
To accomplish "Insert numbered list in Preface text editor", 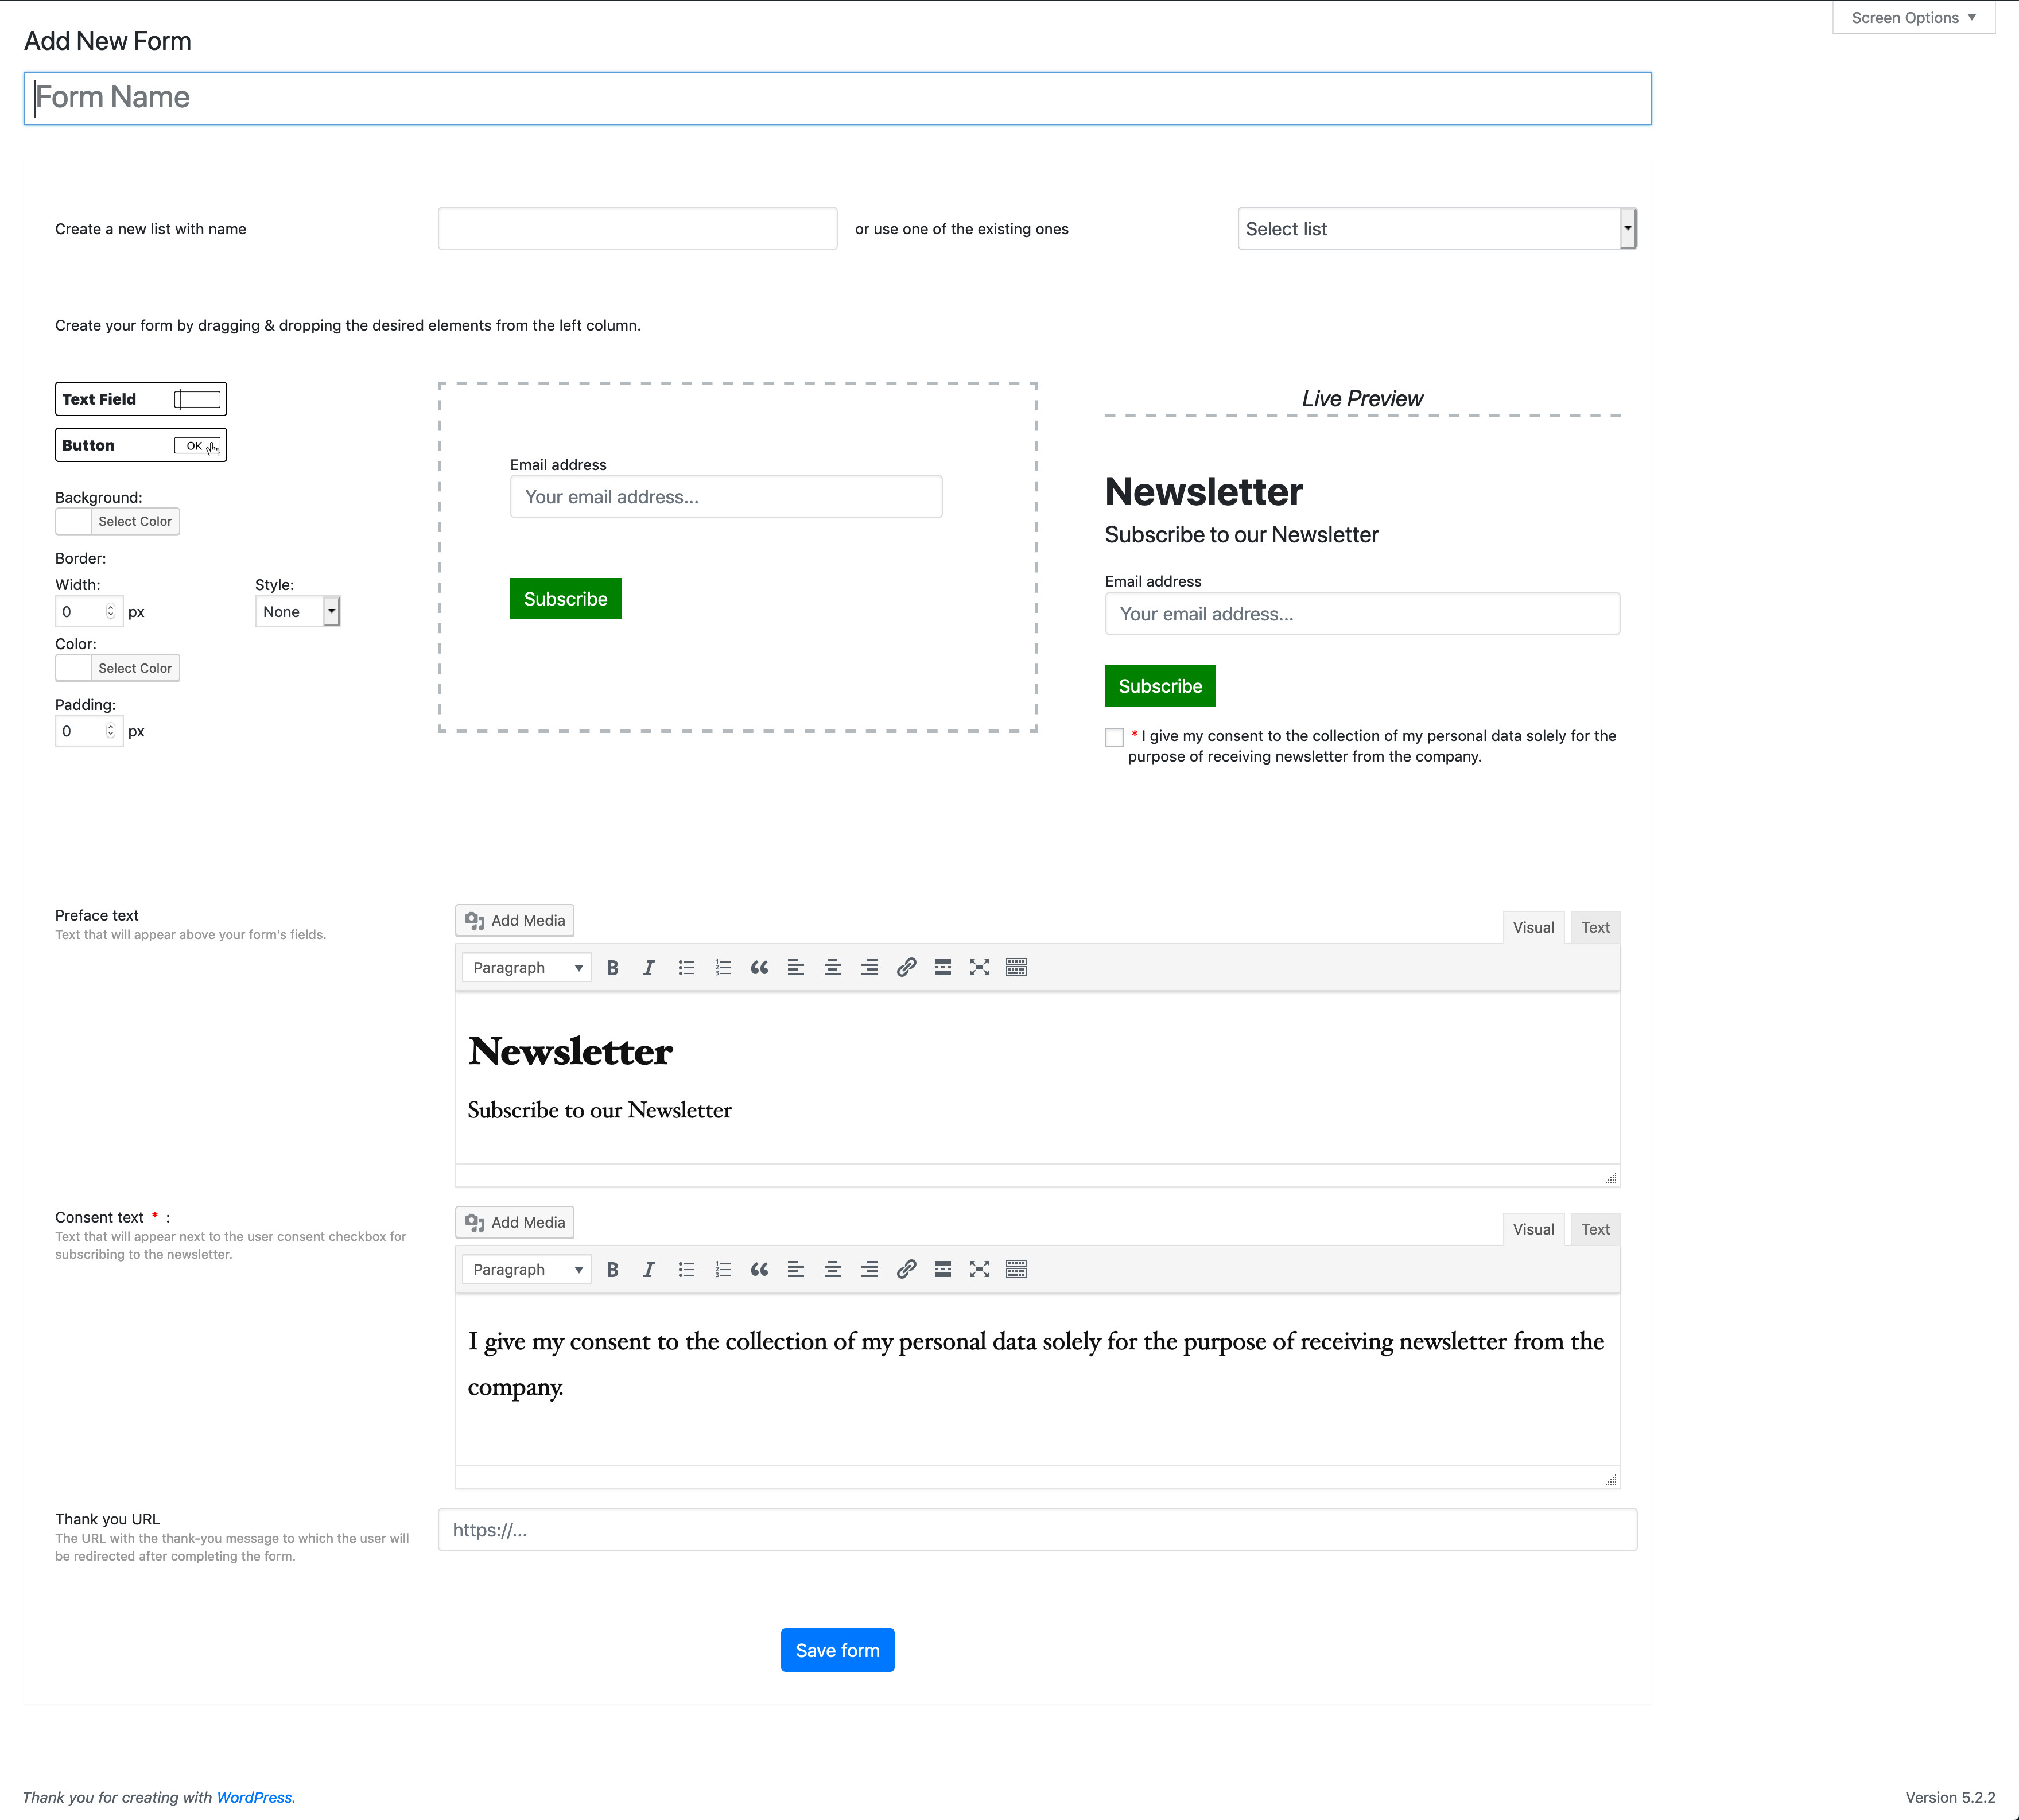I will click(723, 967).
